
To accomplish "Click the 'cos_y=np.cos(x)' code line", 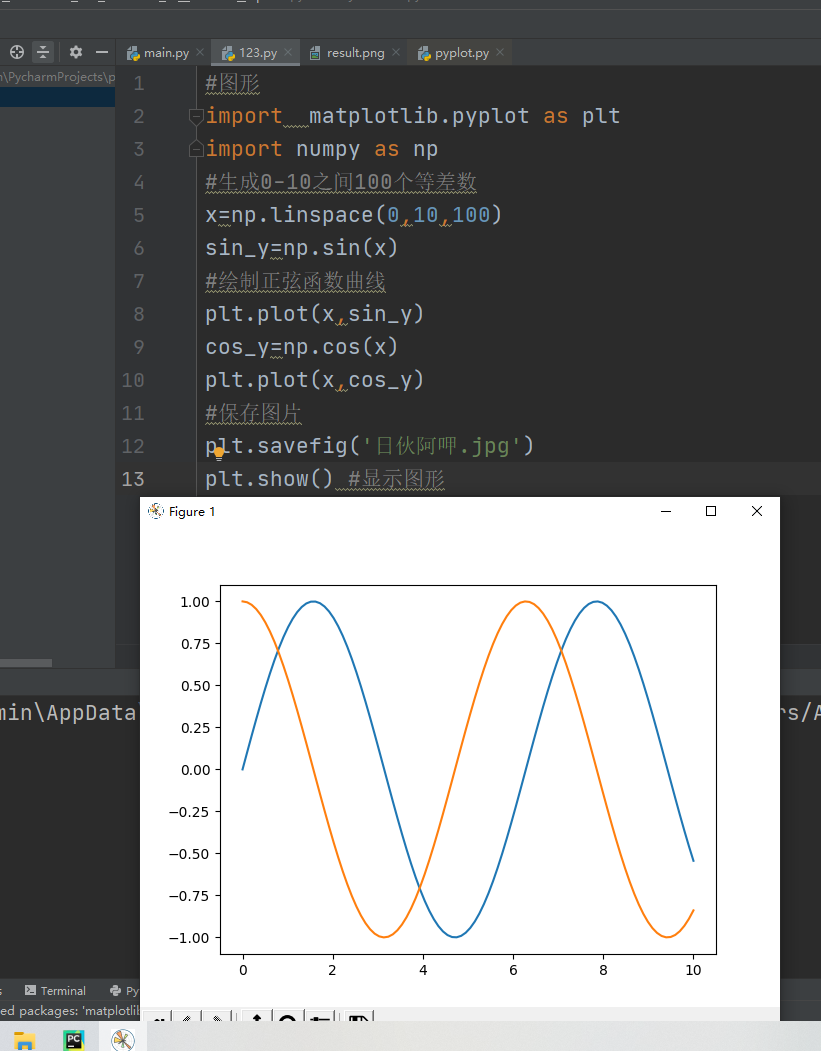I will point(302,347).
